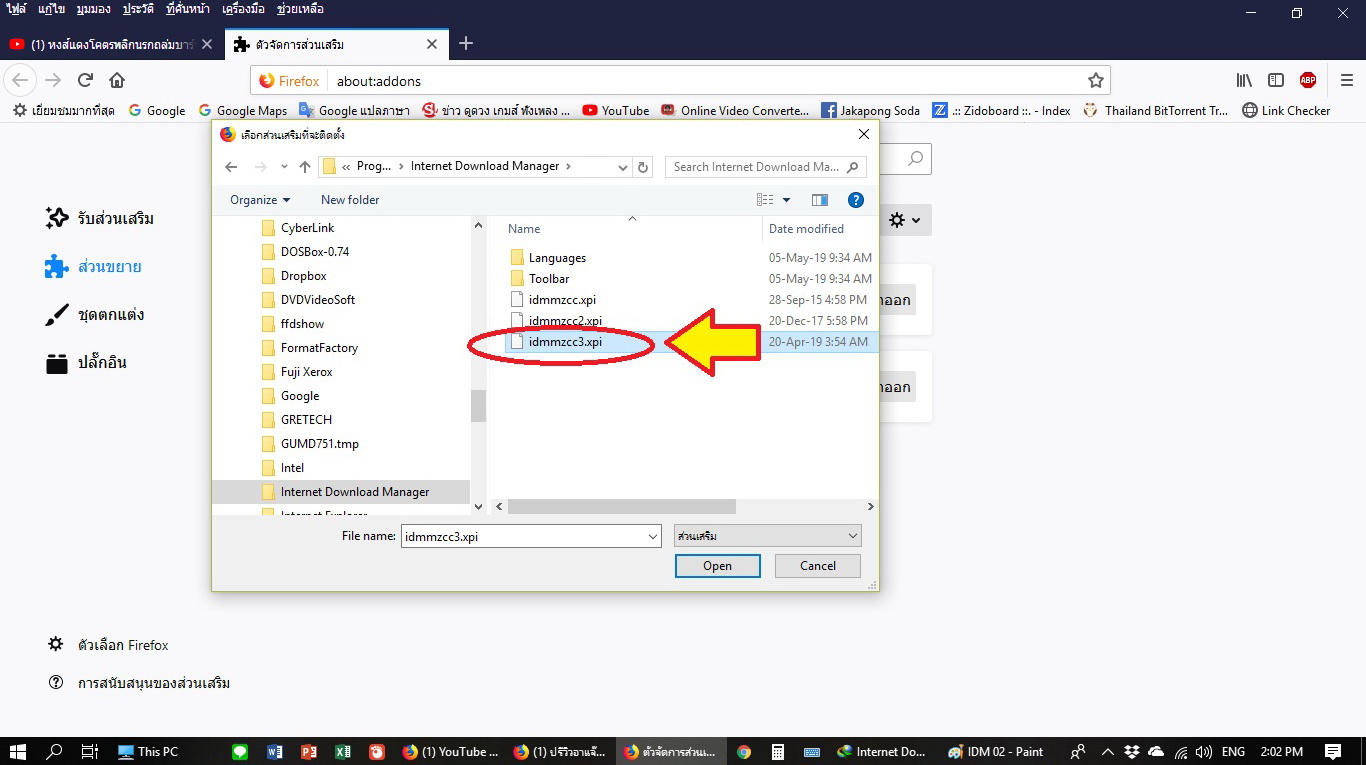
Task: Click New folder in dialog toolbar
Action: [350, 200]
